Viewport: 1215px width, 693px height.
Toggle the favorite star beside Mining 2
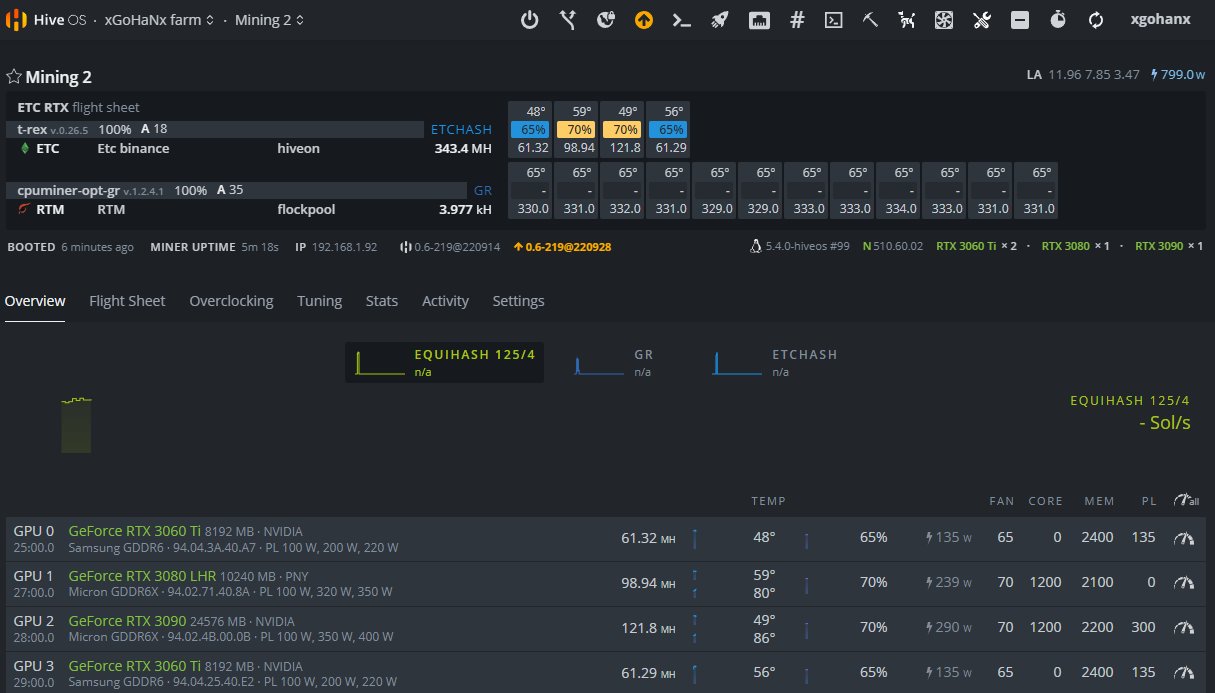coord(14,77)
